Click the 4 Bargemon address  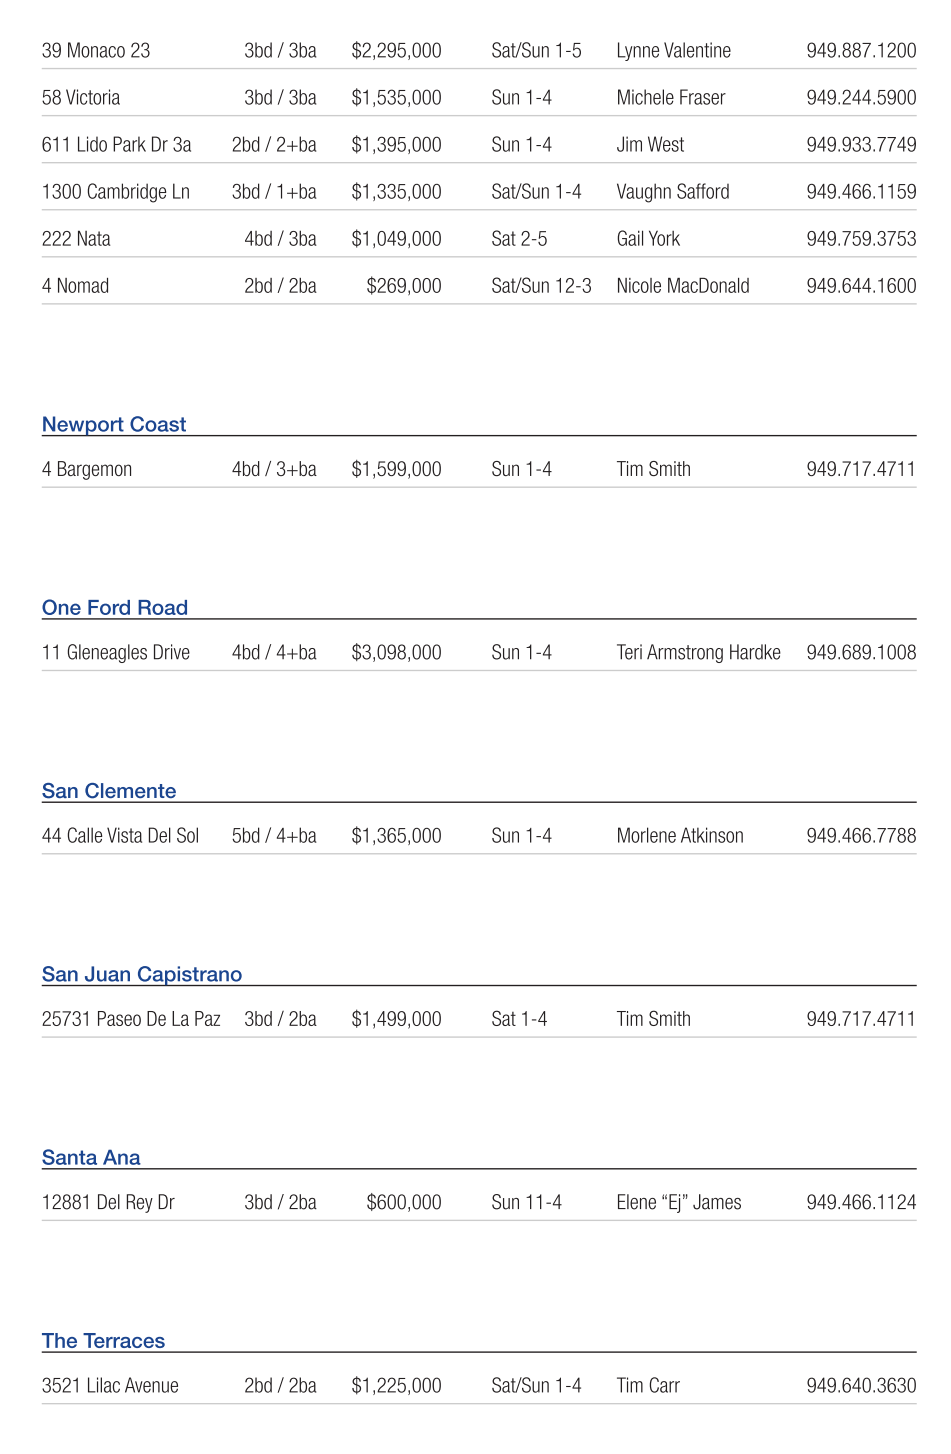pyautogui.click(x=87, y=470)
